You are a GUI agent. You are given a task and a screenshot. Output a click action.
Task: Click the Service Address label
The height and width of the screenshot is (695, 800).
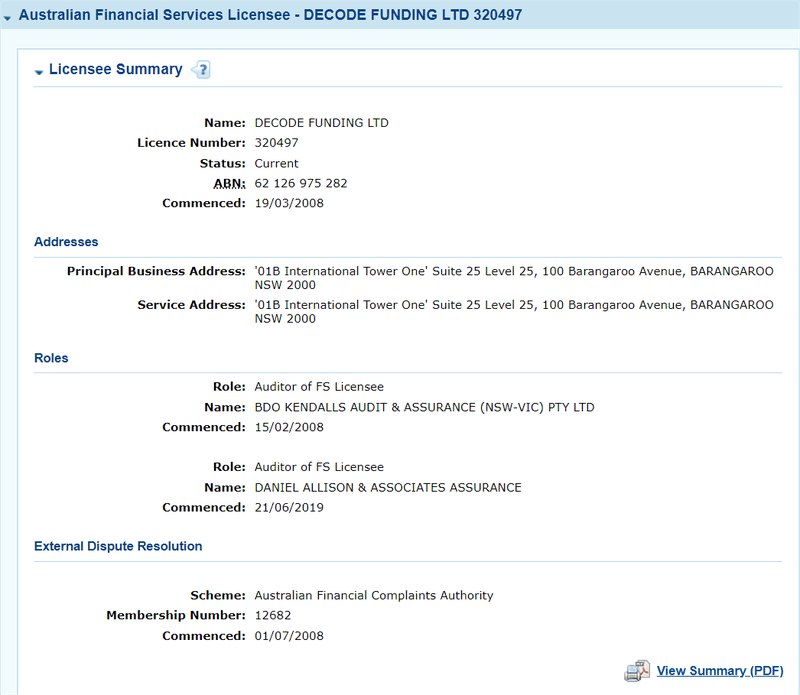[191, 305]
